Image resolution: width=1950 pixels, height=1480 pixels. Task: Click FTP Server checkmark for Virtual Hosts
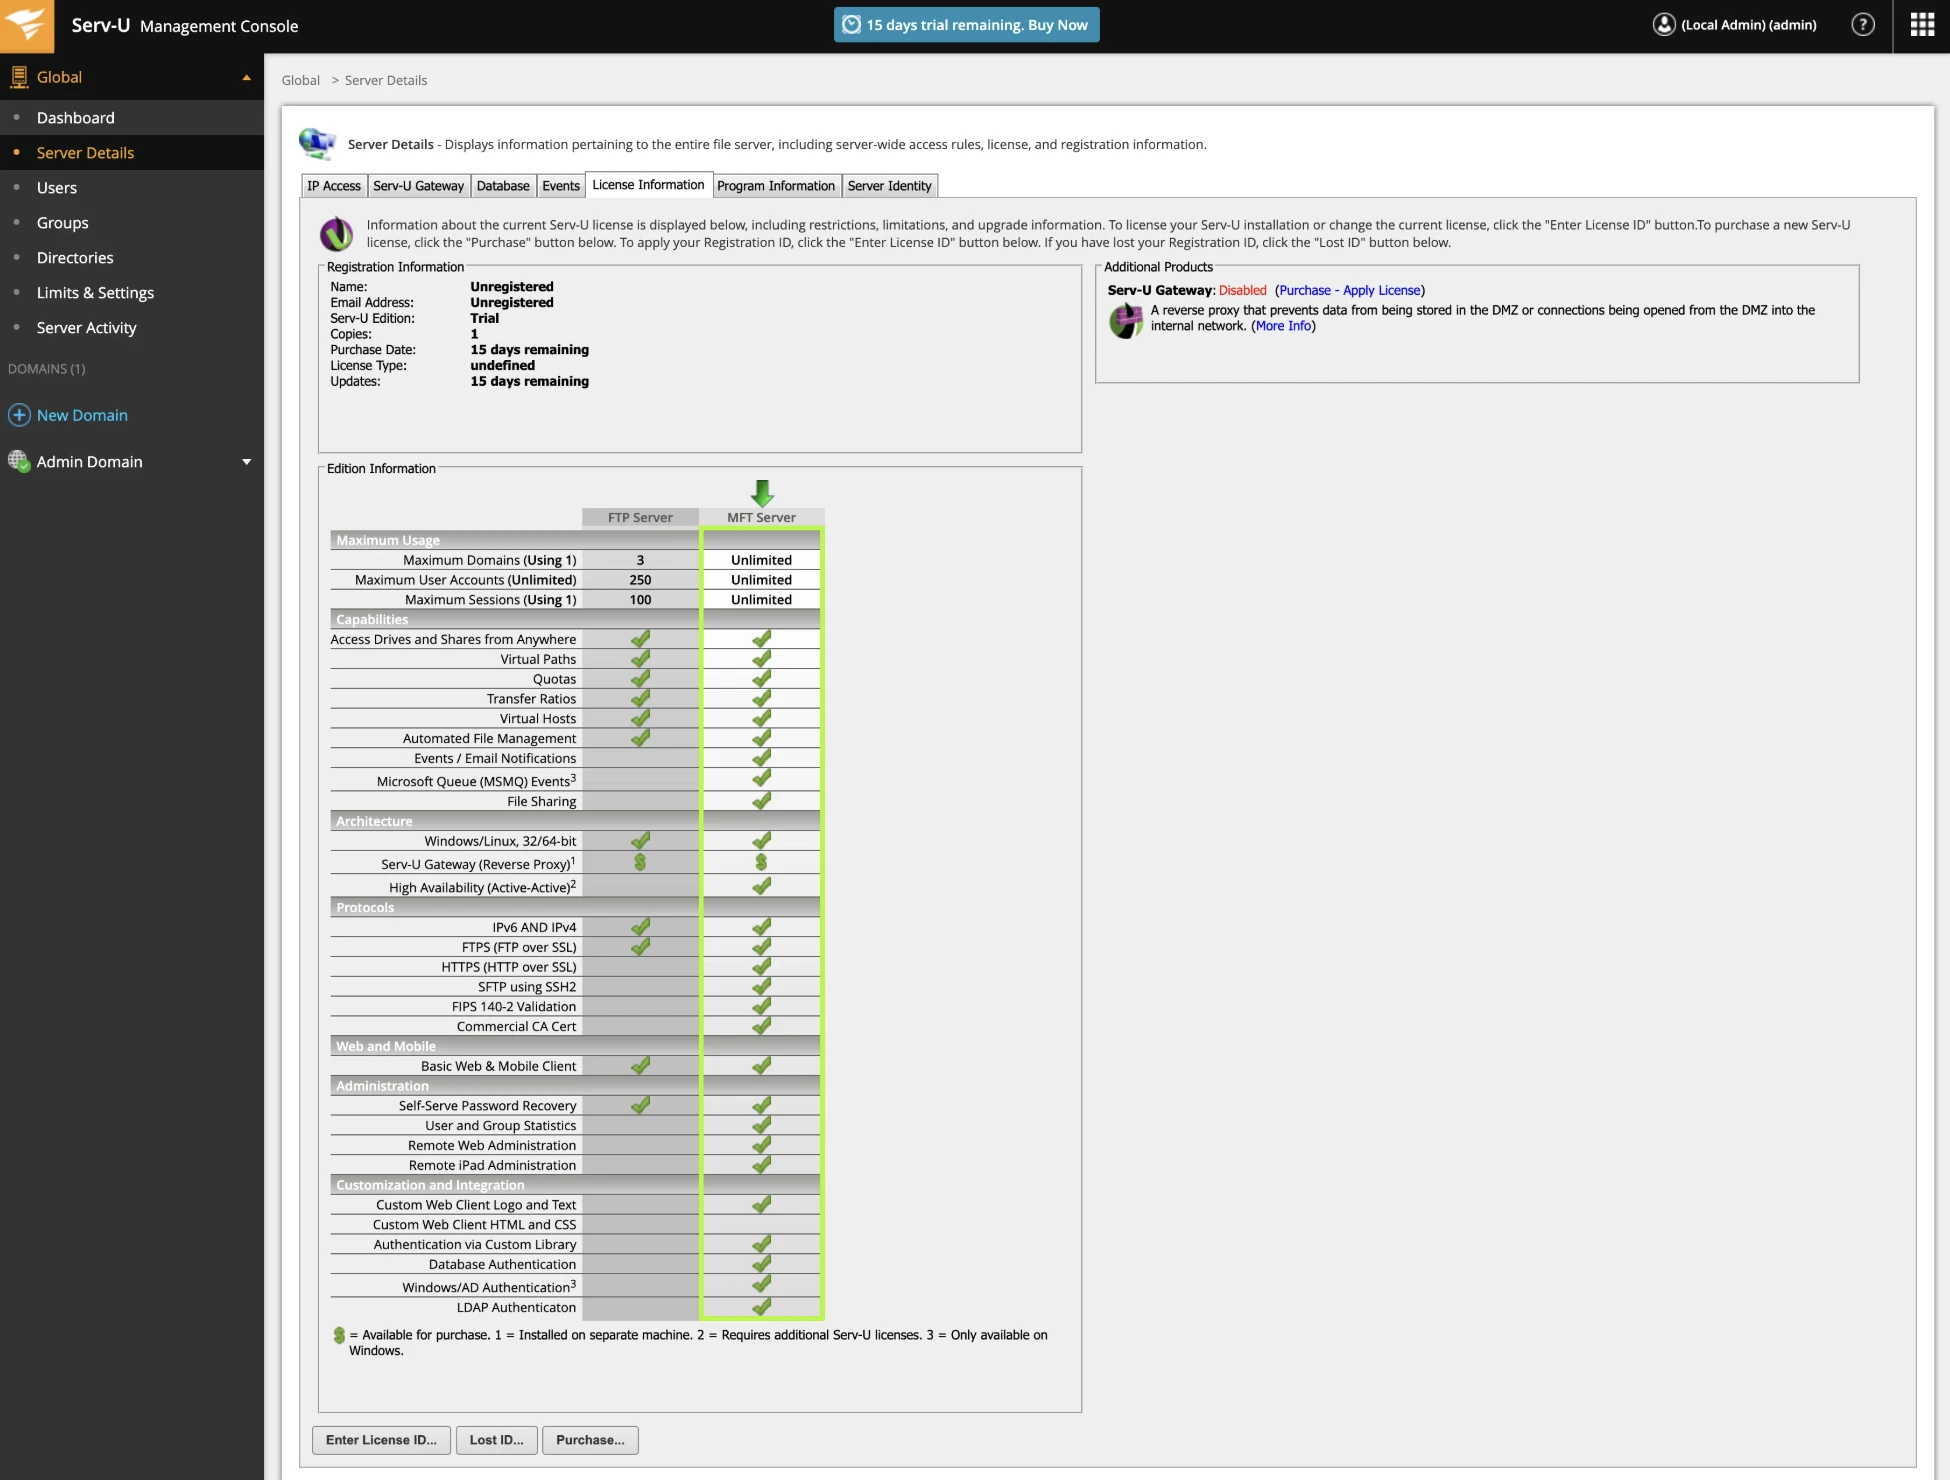[640, 718]
